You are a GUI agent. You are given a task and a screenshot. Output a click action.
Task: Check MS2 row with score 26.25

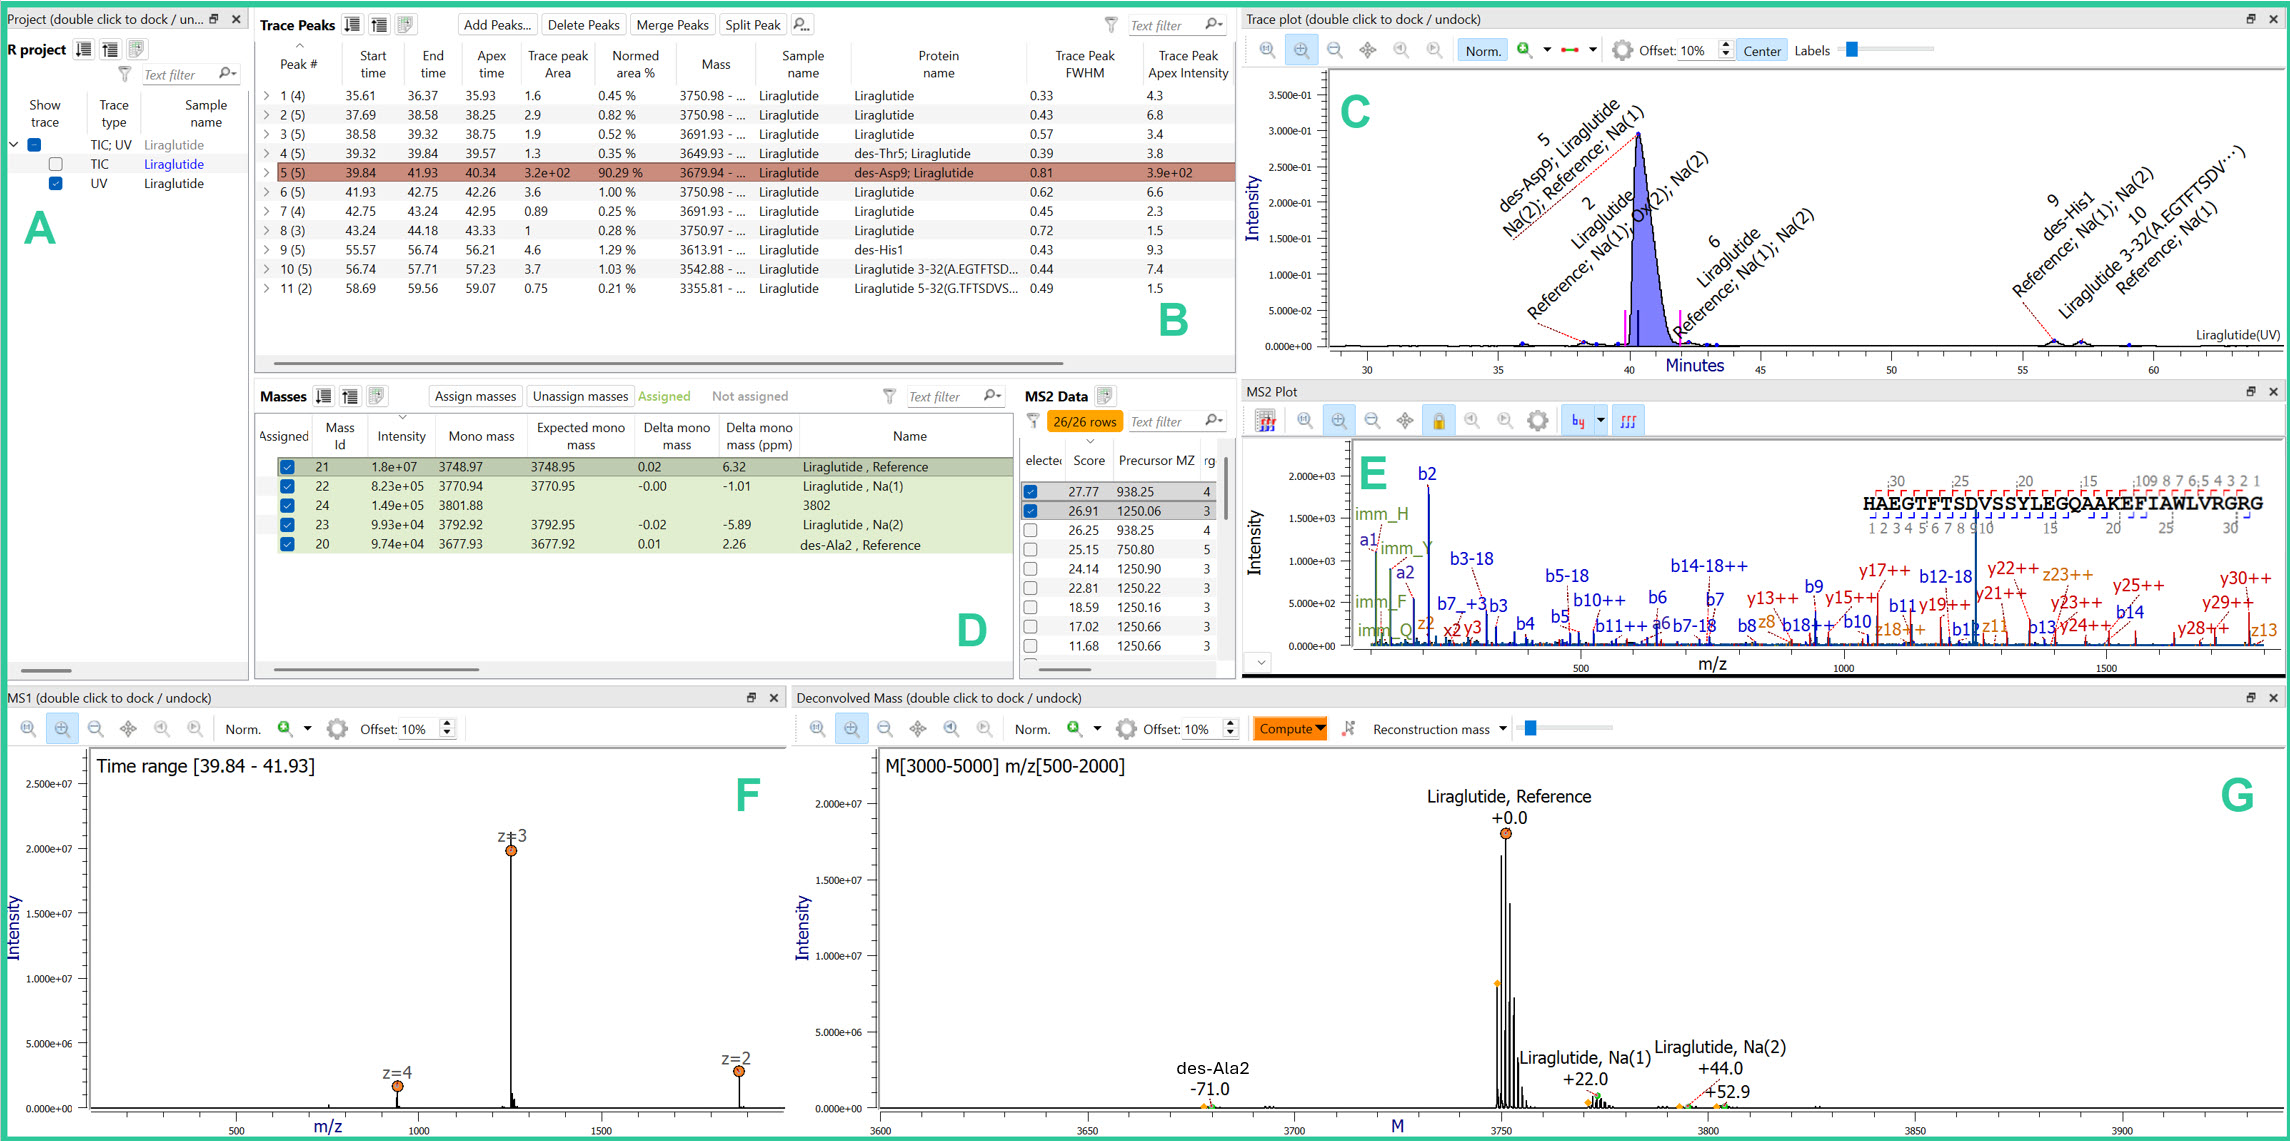coord(1030,530)
